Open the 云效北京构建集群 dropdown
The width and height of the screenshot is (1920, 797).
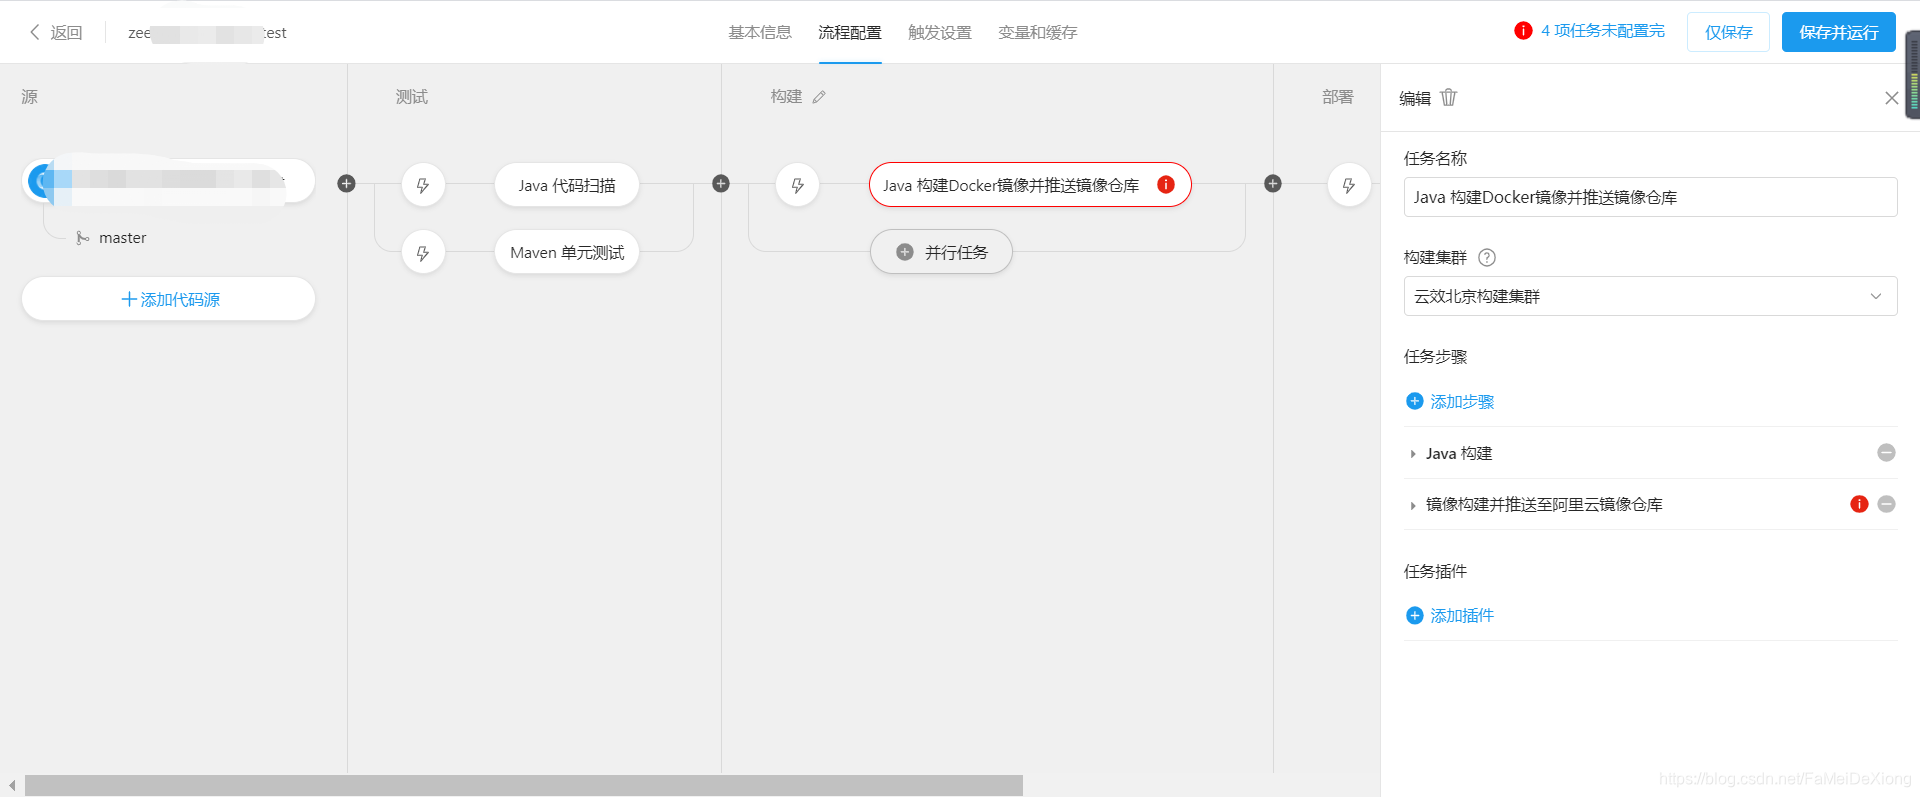[x=1650, y=296]
